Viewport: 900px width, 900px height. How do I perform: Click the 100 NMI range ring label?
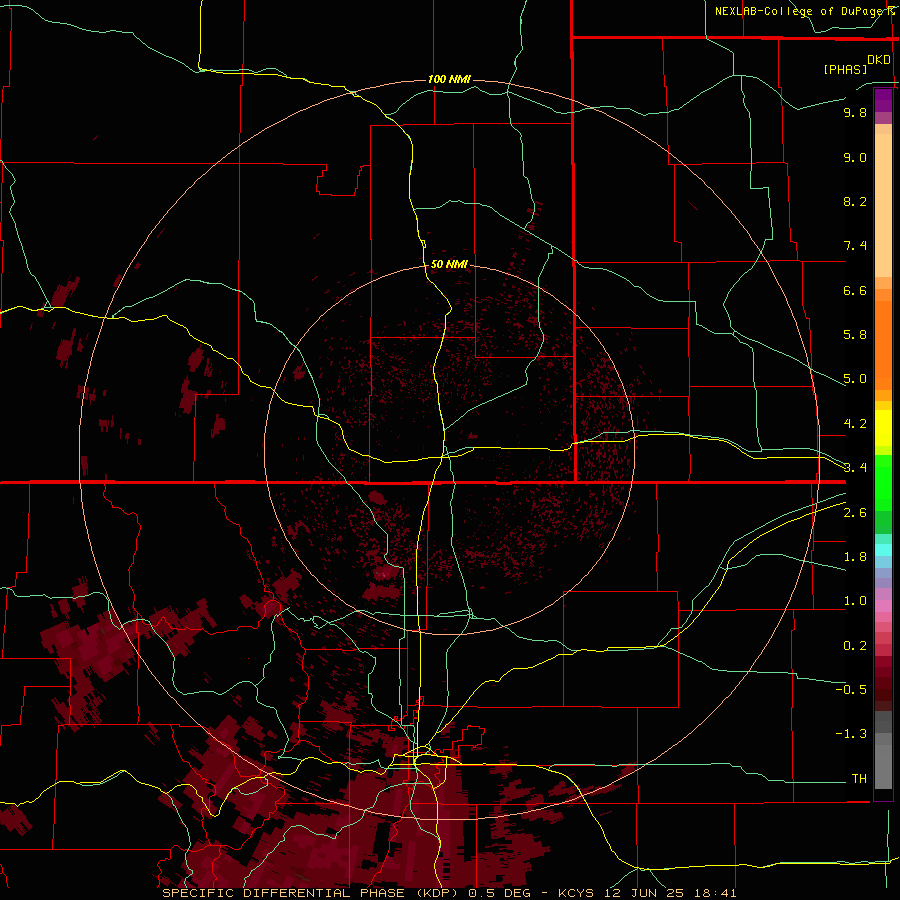449,79
